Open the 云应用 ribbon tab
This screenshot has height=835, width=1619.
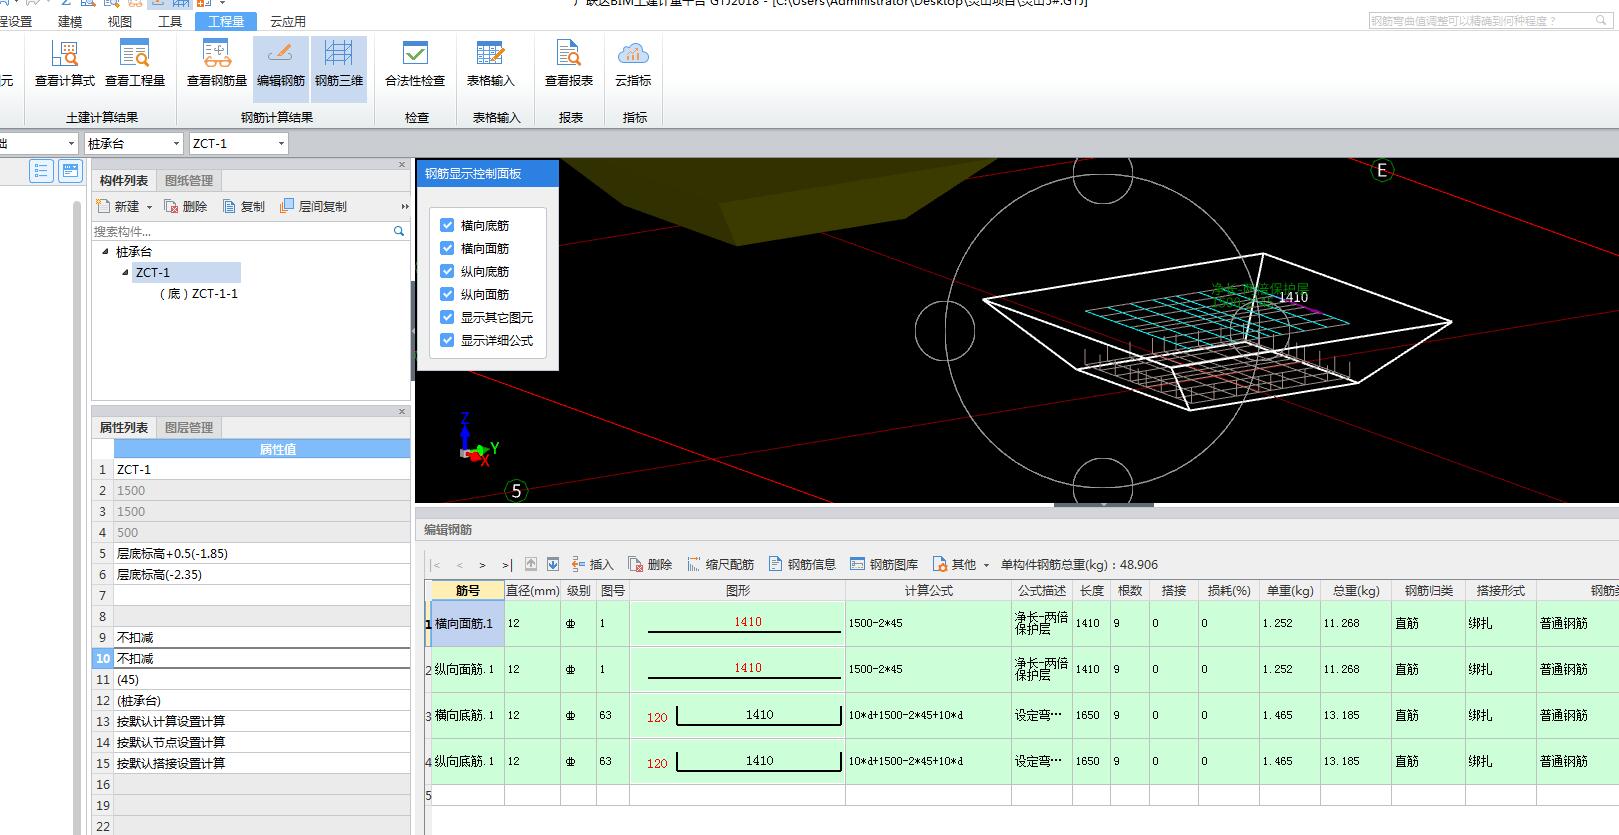pos(288,21)
